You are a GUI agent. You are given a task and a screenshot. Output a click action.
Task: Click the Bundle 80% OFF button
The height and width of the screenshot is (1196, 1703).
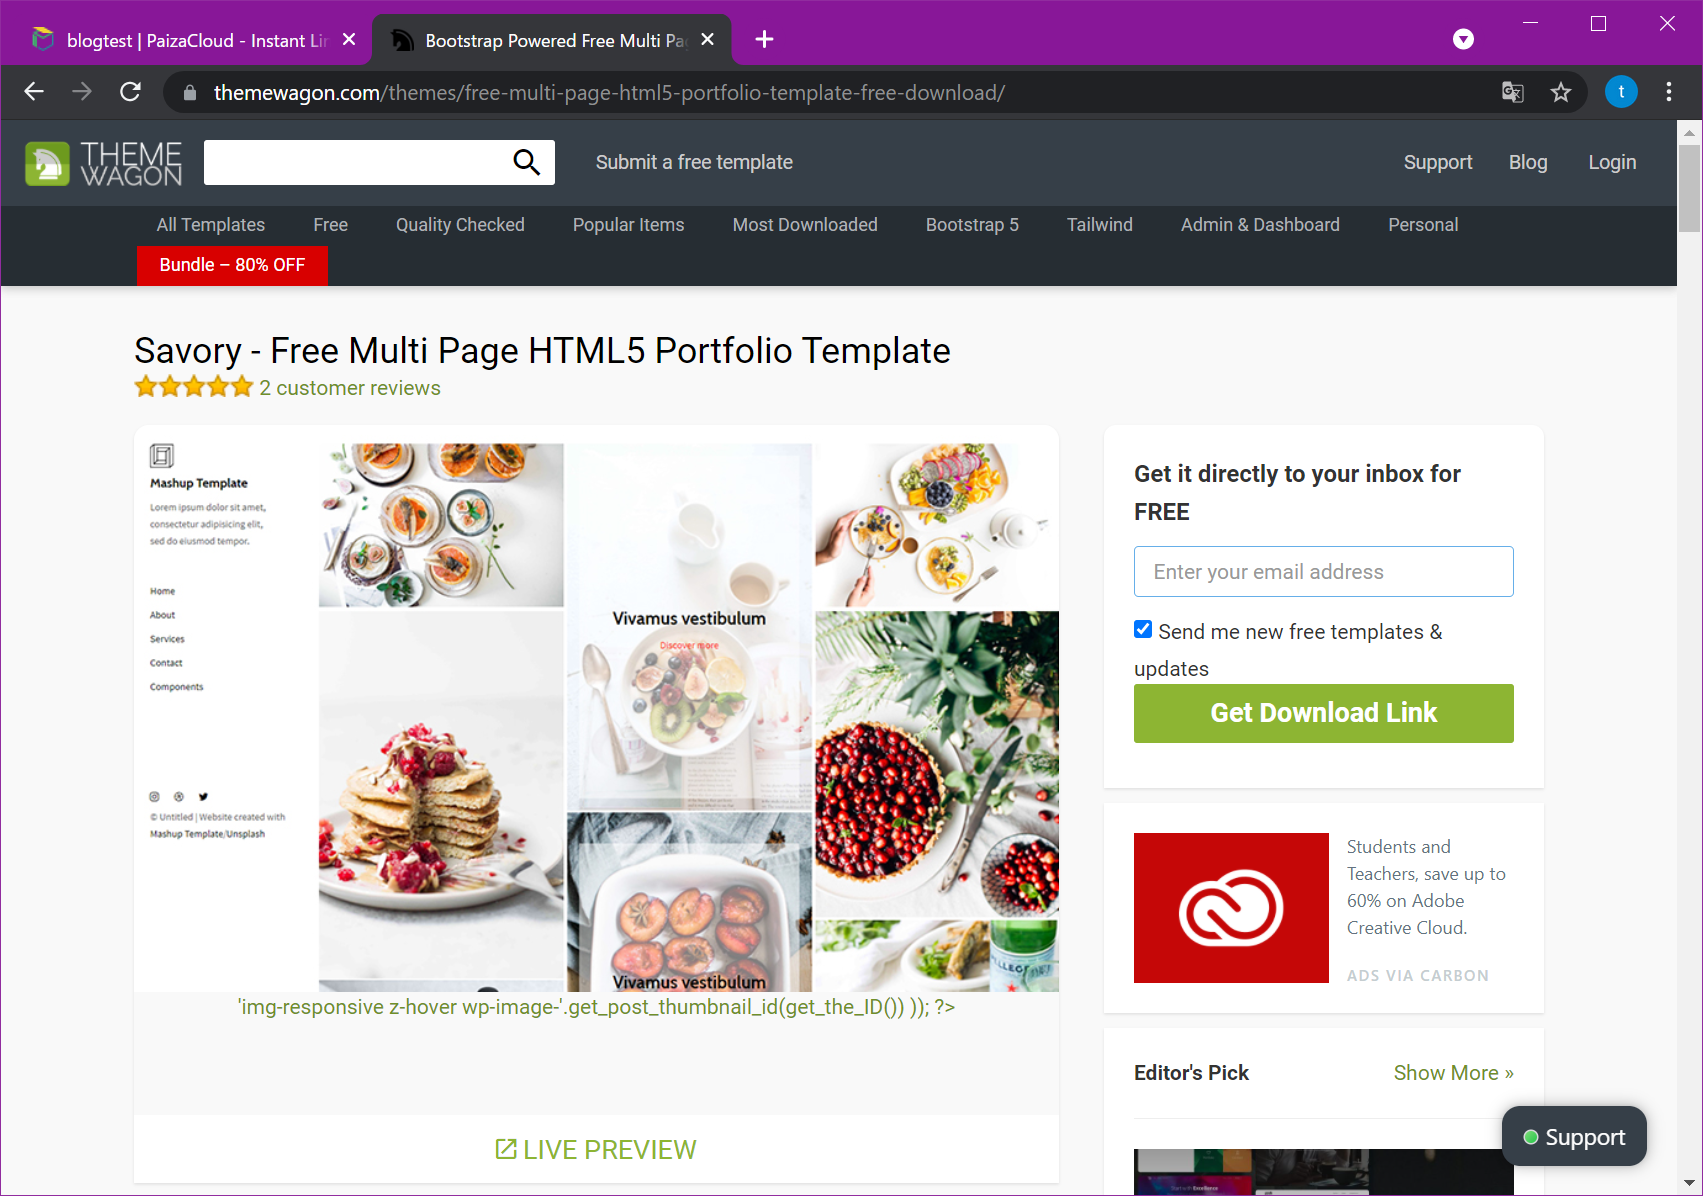coord(232,265)
